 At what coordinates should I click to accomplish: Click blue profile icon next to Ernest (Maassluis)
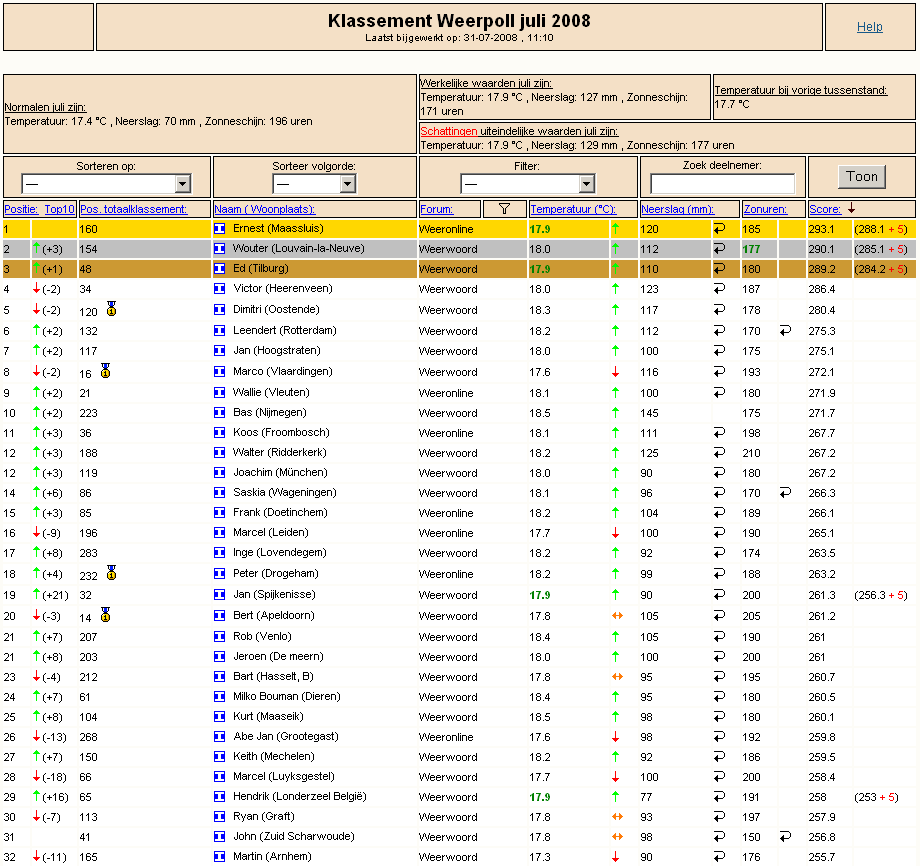219,229
